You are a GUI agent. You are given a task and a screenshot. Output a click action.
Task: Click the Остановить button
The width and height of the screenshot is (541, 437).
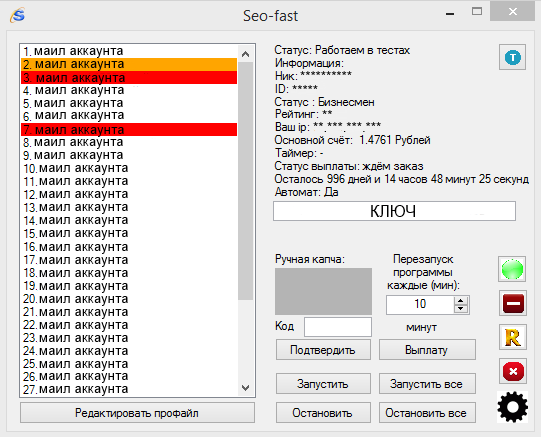pyautogui.click(x=323, y=413)
